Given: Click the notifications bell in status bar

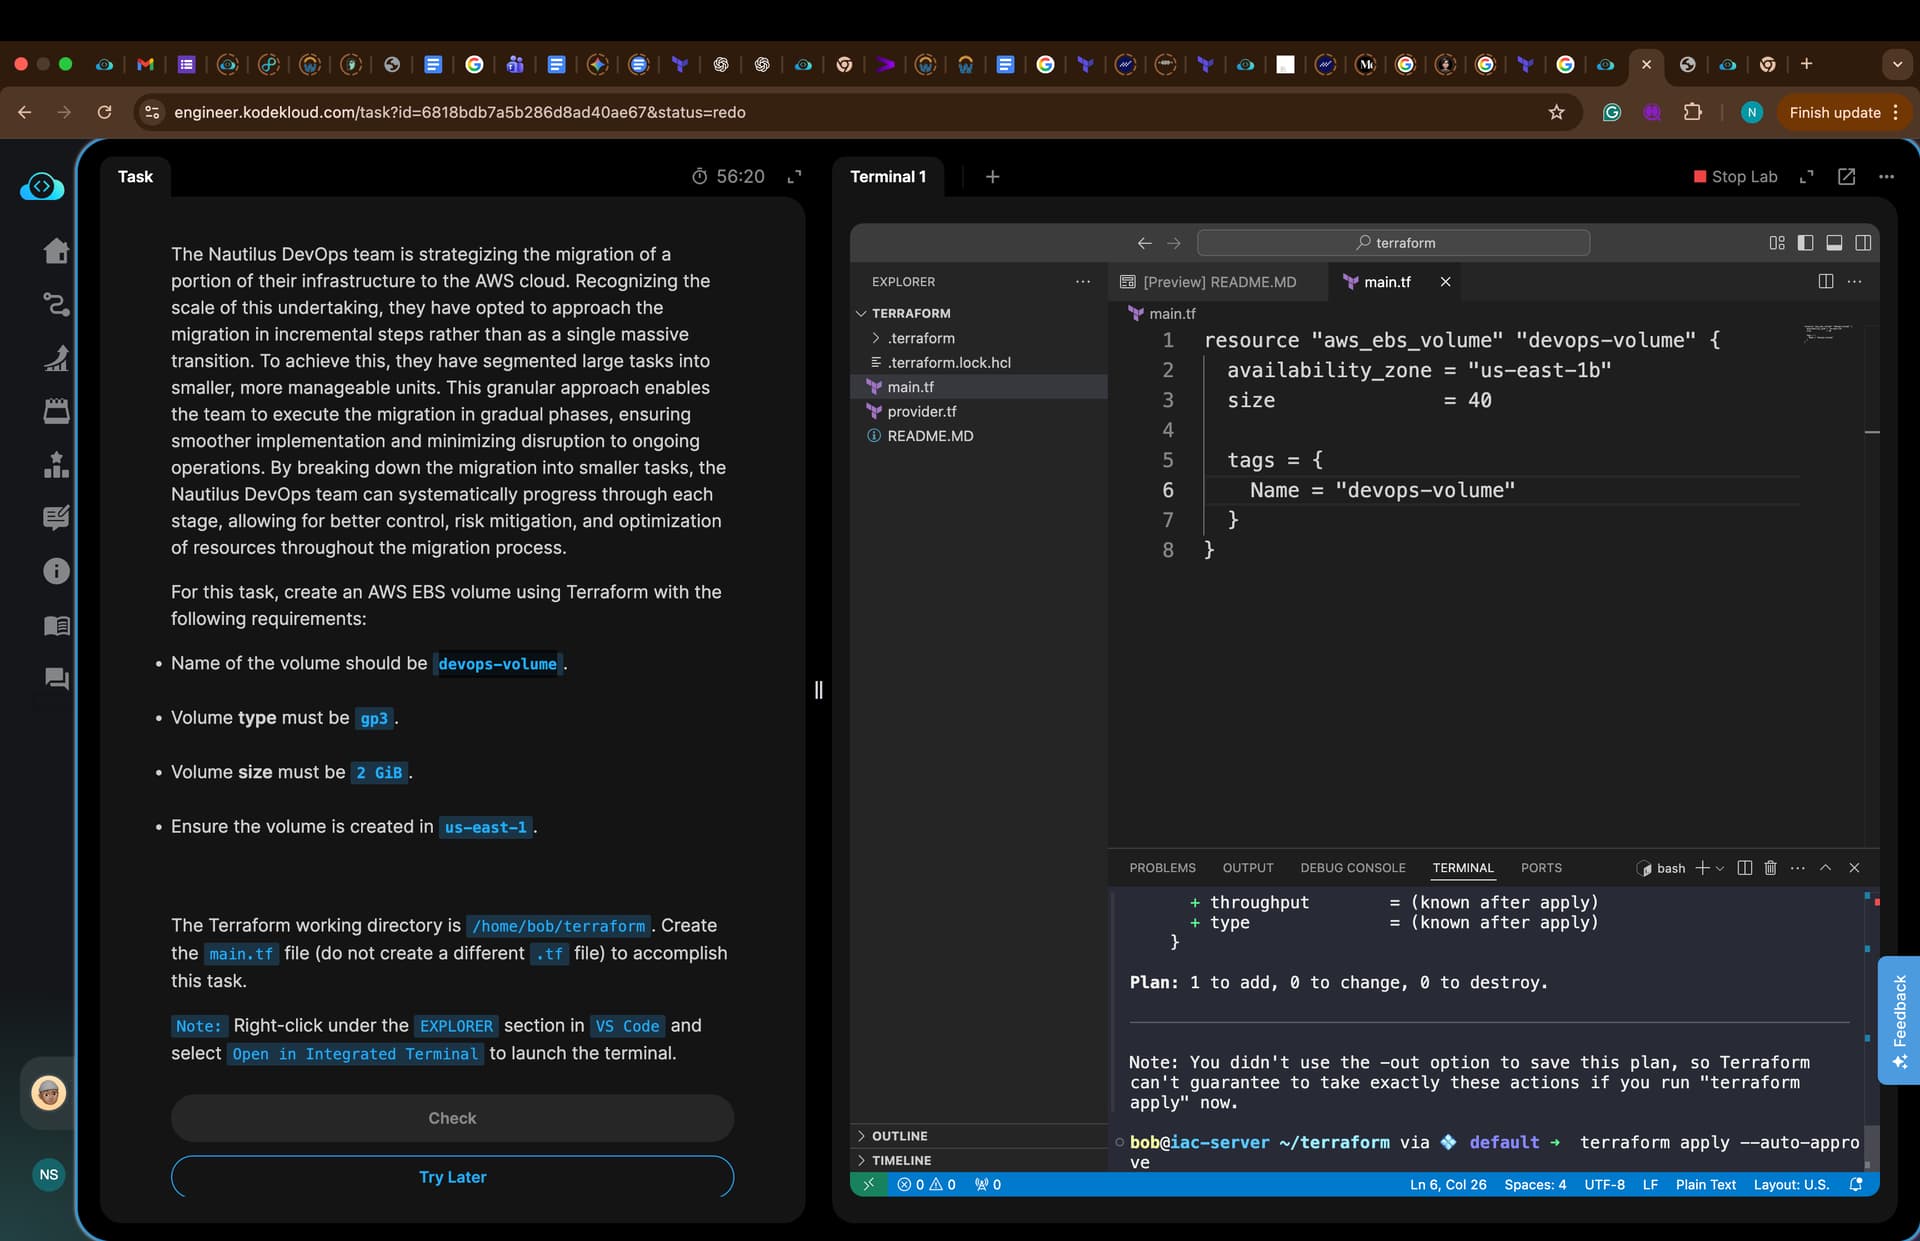Looking at the screenshot, I should pyautogui.click(x=1856, y=1184).
